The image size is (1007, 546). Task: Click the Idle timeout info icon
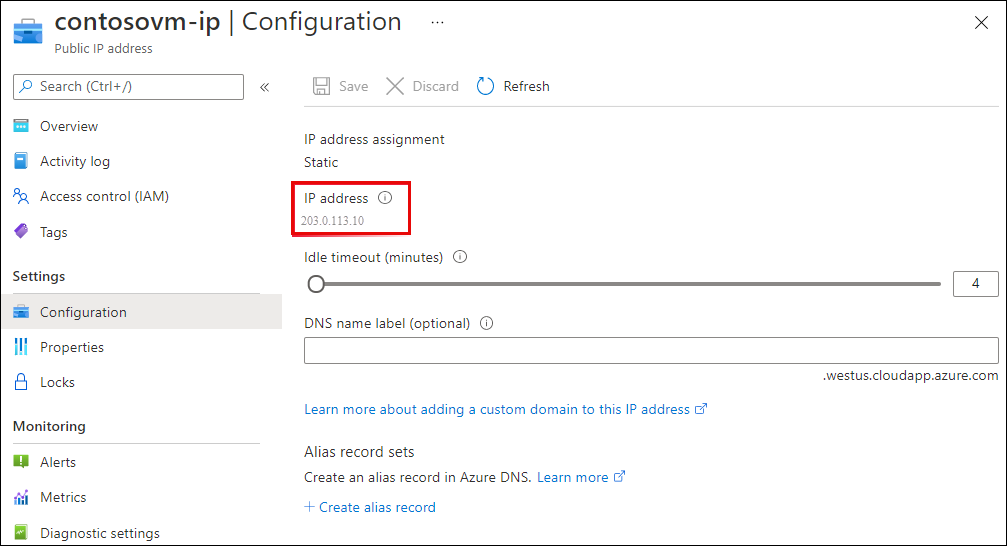460,257
